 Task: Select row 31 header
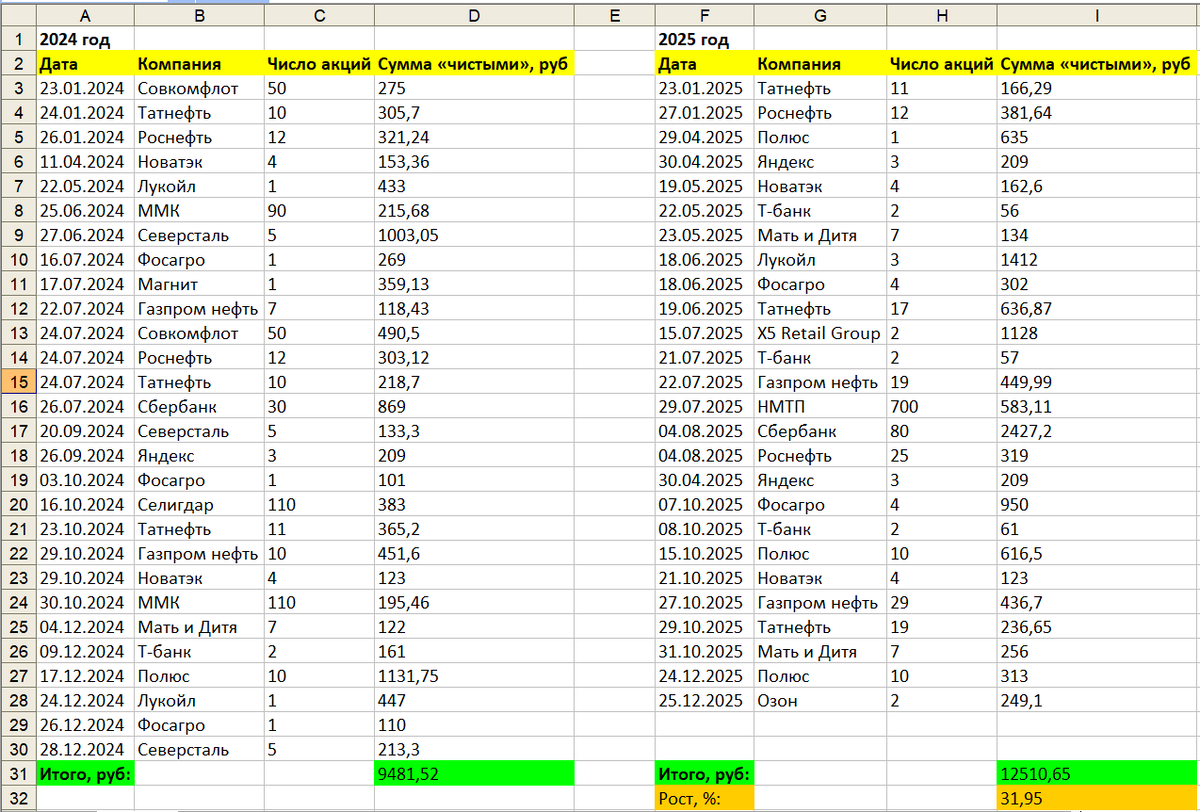pos(18,774)
